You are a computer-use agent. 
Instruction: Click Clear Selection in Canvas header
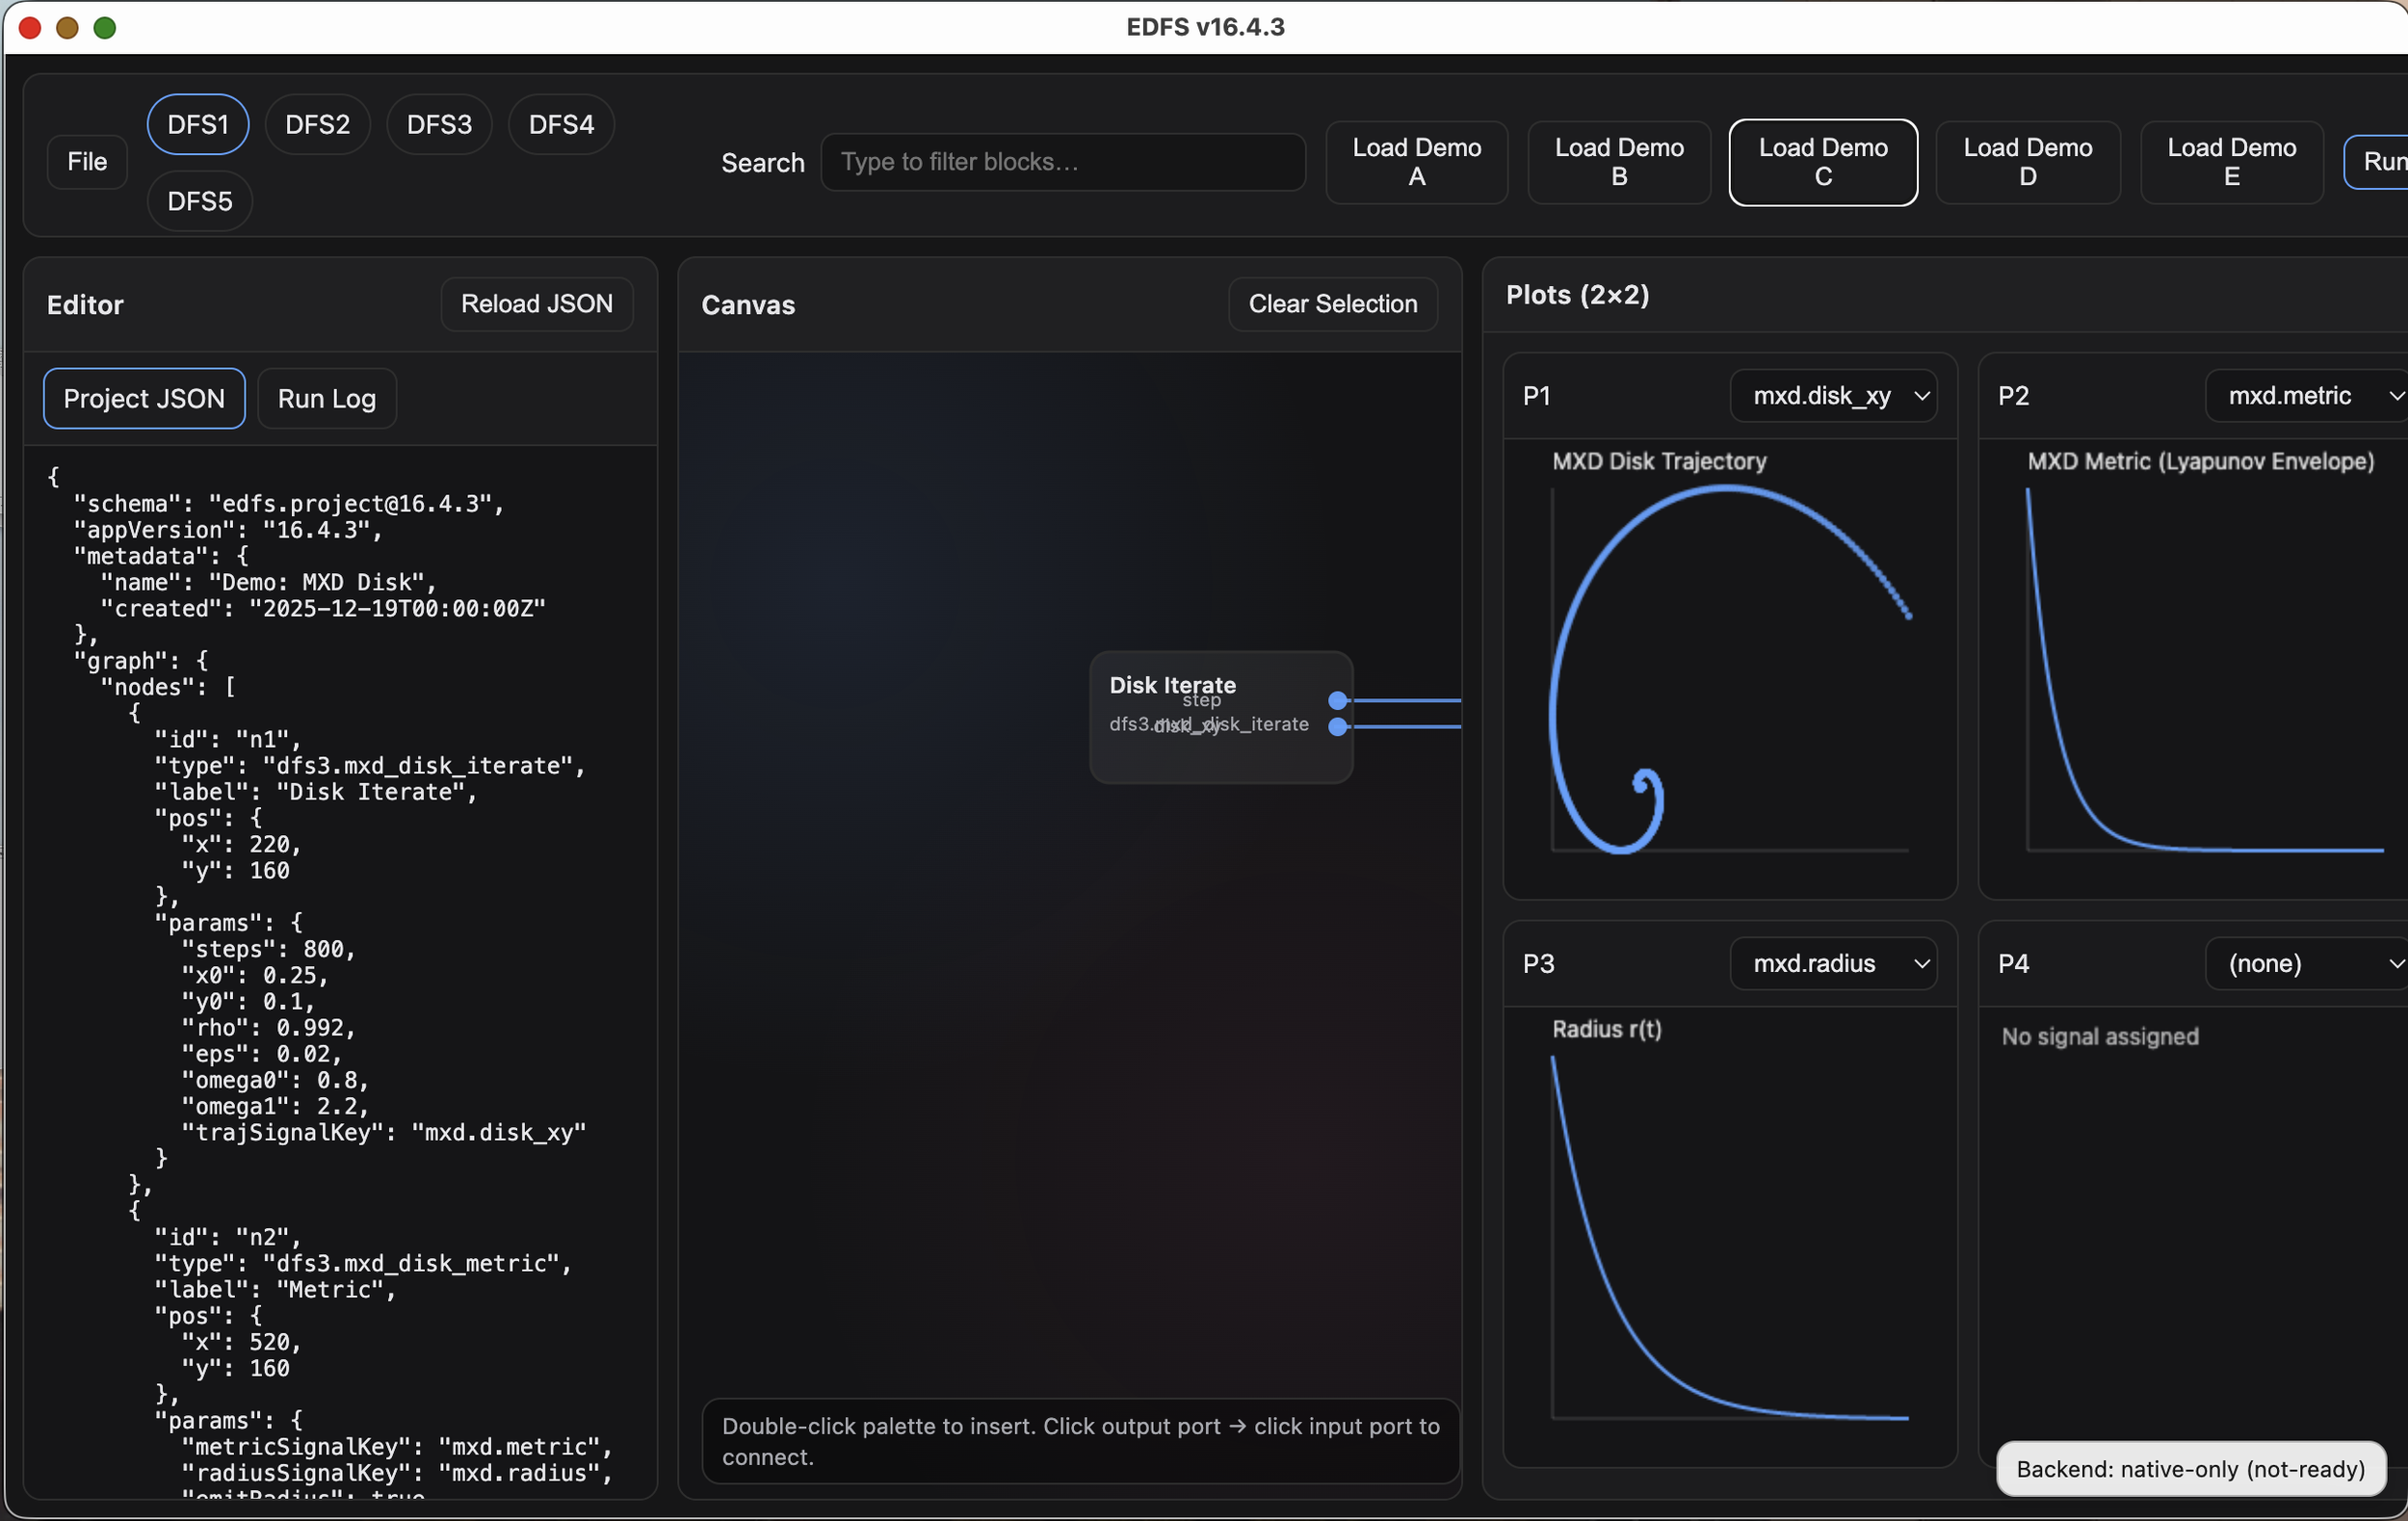pos(1332,304)
